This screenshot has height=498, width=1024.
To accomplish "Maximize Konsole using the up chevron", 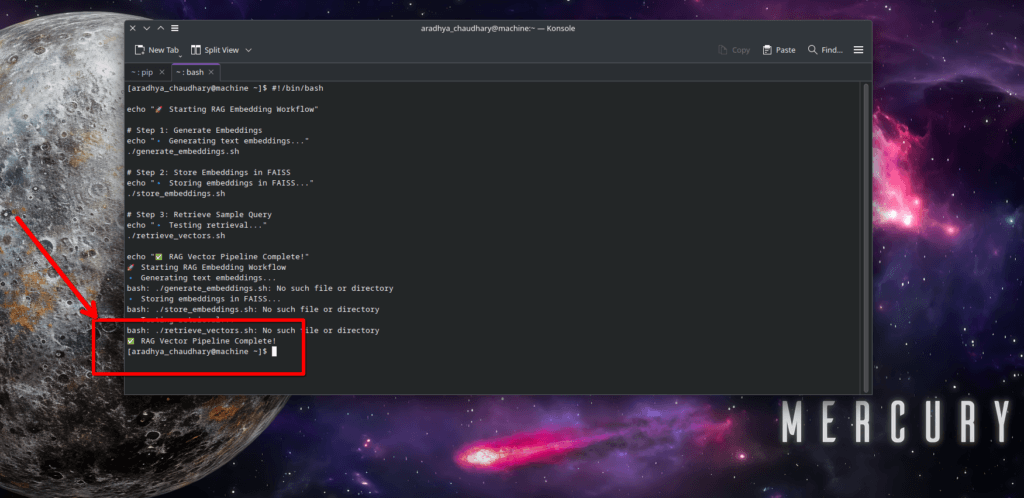I will (x=162, y=28).
